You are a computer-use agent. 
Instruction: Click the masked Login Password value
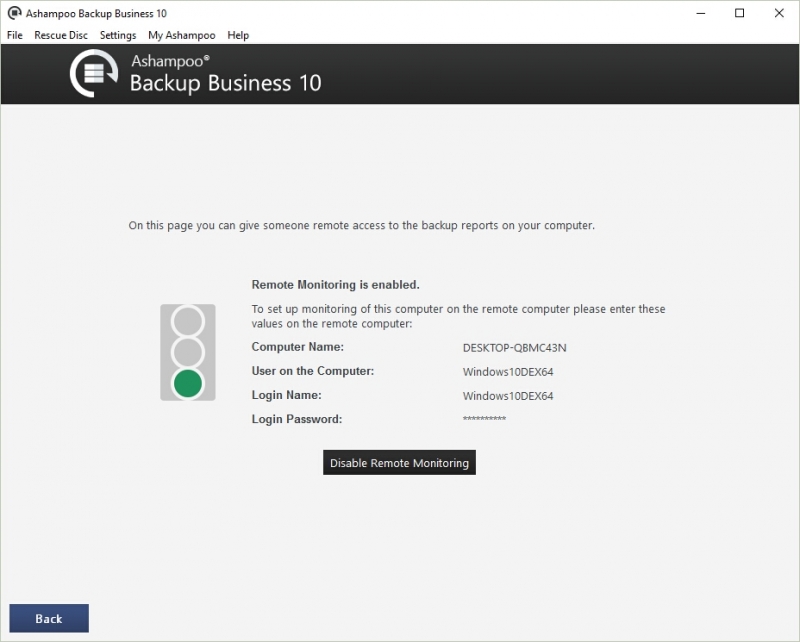coord(484,419)
